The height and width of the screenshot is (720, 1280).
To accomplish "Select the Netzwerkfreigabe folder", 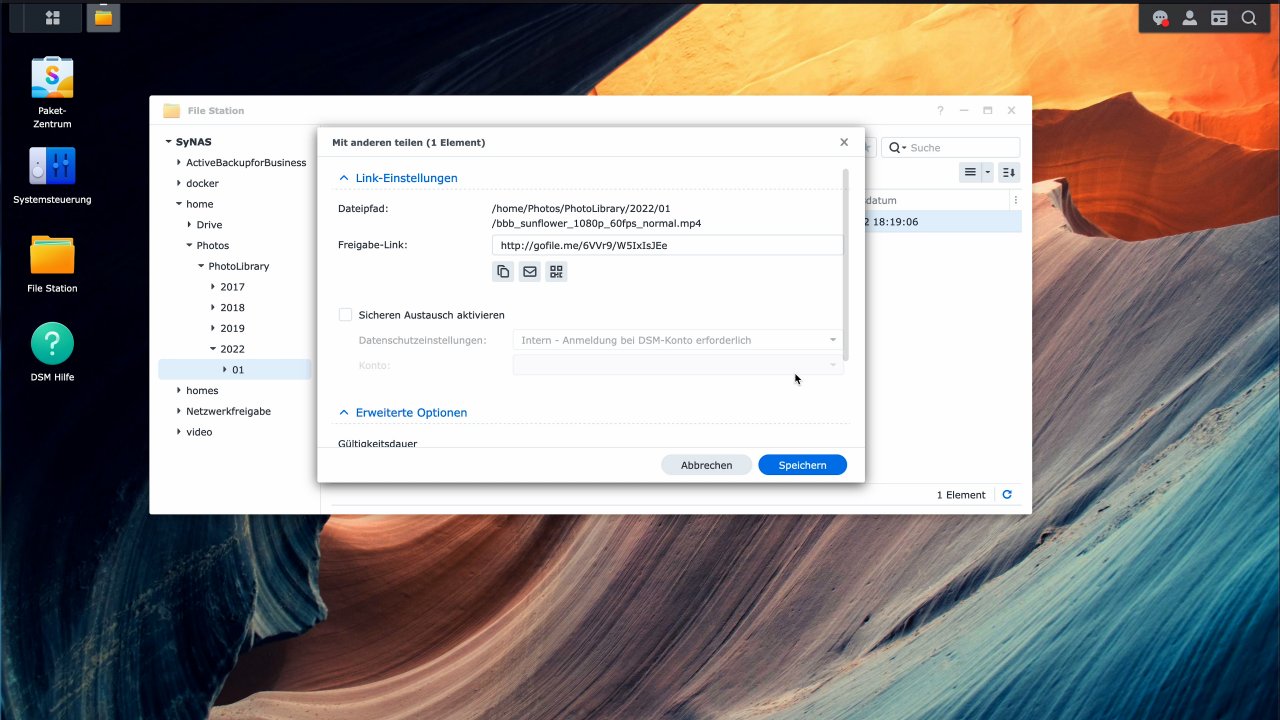I will [x=228, y=411].
